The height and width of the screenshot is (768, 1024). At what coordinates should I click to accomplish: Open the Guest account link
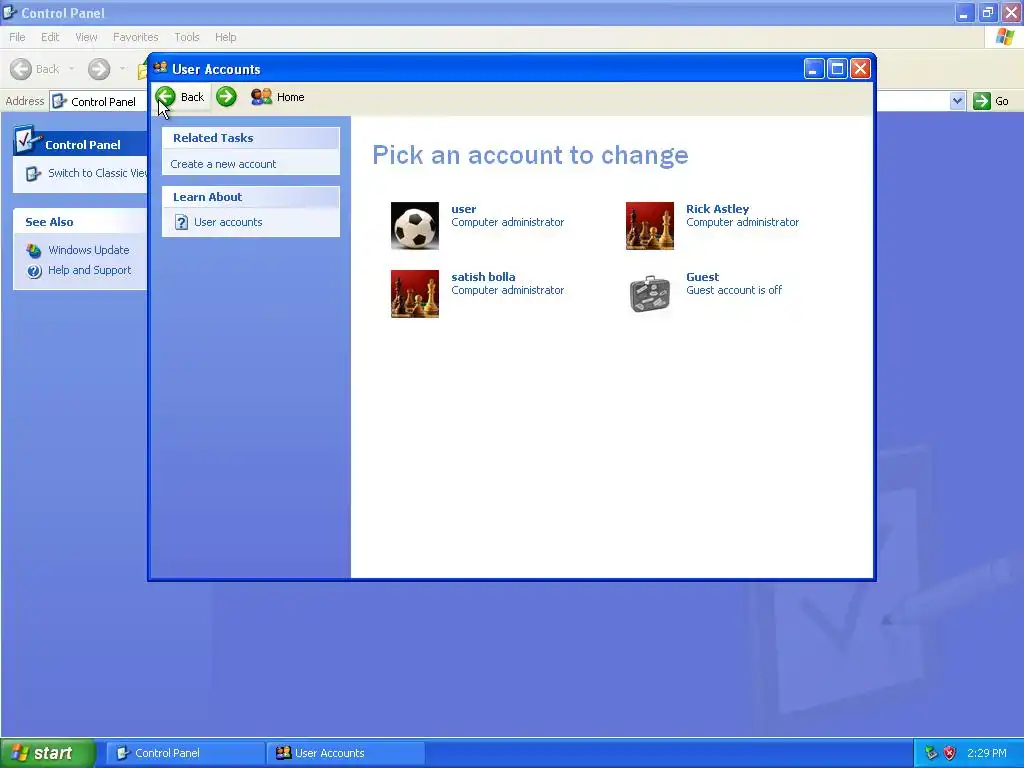[x=702, y=277]
